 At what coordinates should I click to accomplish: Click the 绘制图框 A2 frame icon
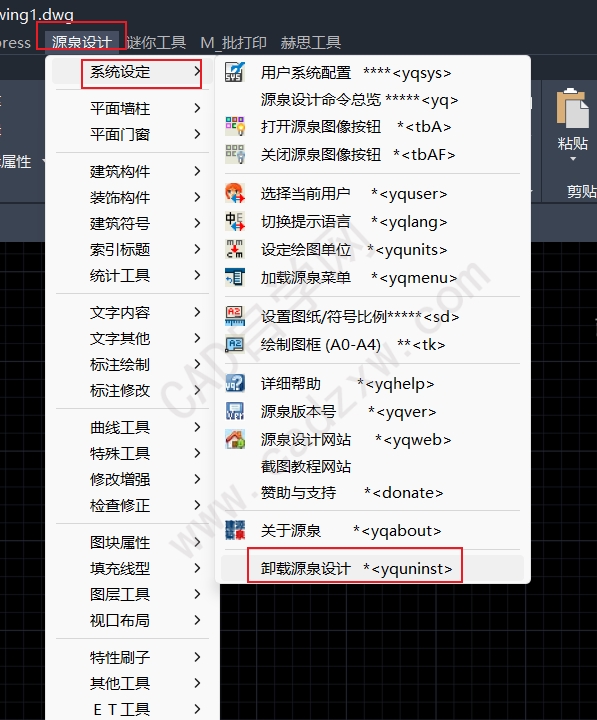tap(235, 344)
